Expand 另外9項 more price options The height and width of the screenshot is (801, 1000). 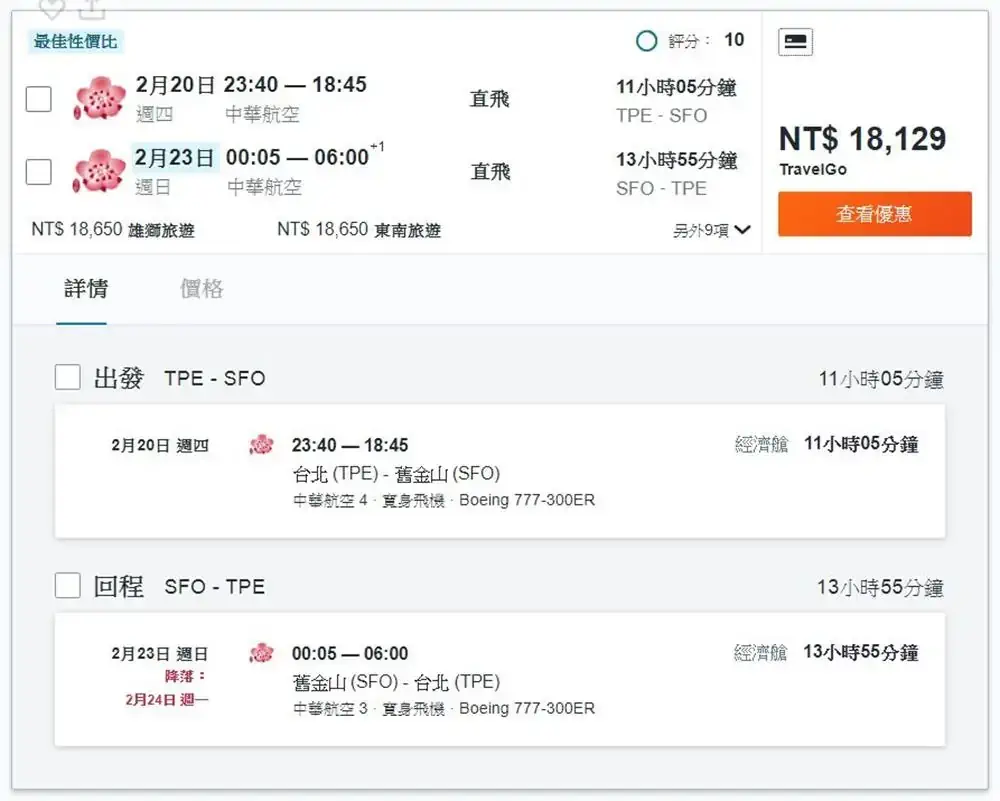[x=712, y=230]
